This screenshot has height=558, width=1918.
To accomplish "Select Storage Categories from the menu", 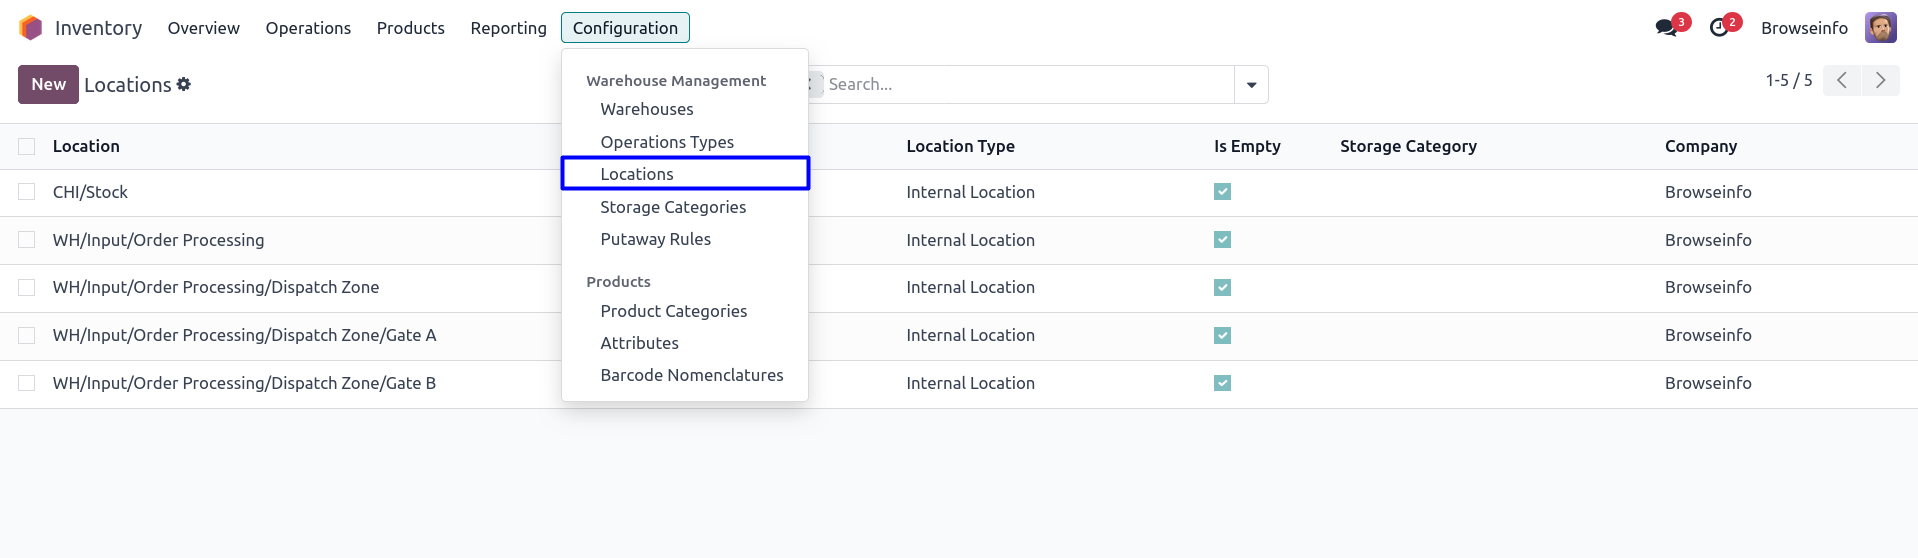I will point(673,207).
